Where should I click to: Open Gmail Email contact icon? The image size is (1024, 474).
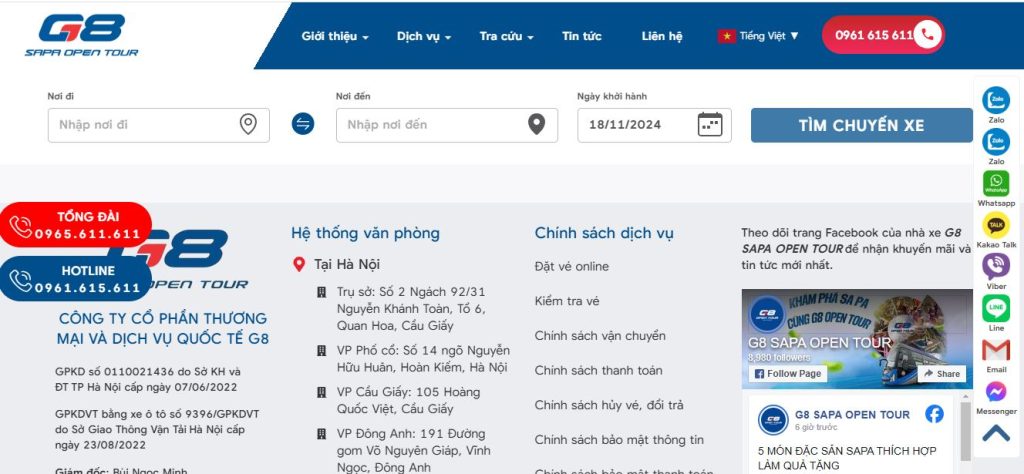pyautogui.click(x=996, y=350)
